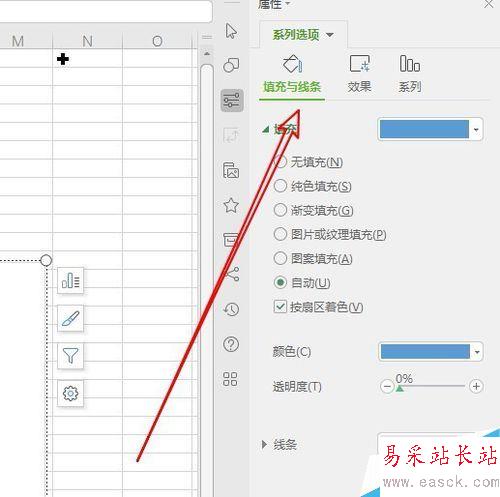Open the 颜色(C) dropdown arrow
500x497 pixels.
pyautogui.click(x=477, y=352)
